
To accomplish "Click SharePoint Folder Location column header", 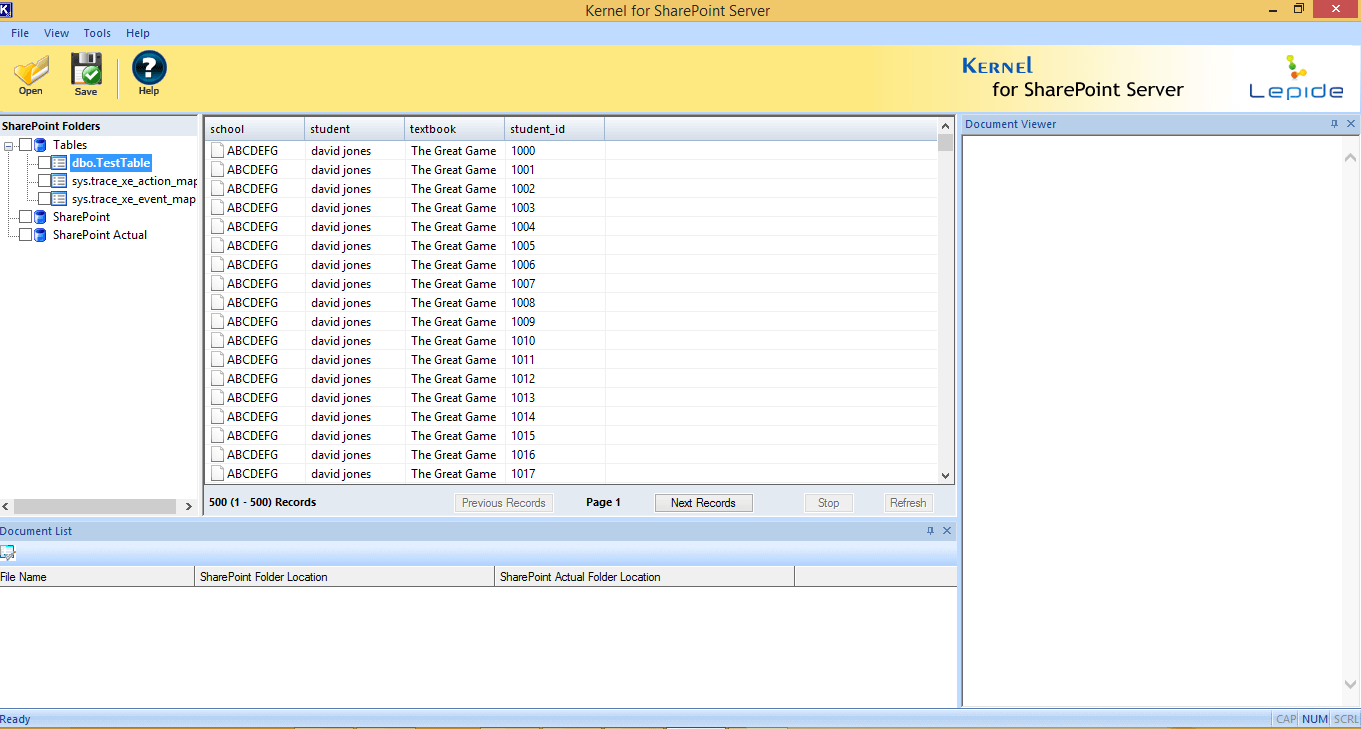I will point(345,577).
